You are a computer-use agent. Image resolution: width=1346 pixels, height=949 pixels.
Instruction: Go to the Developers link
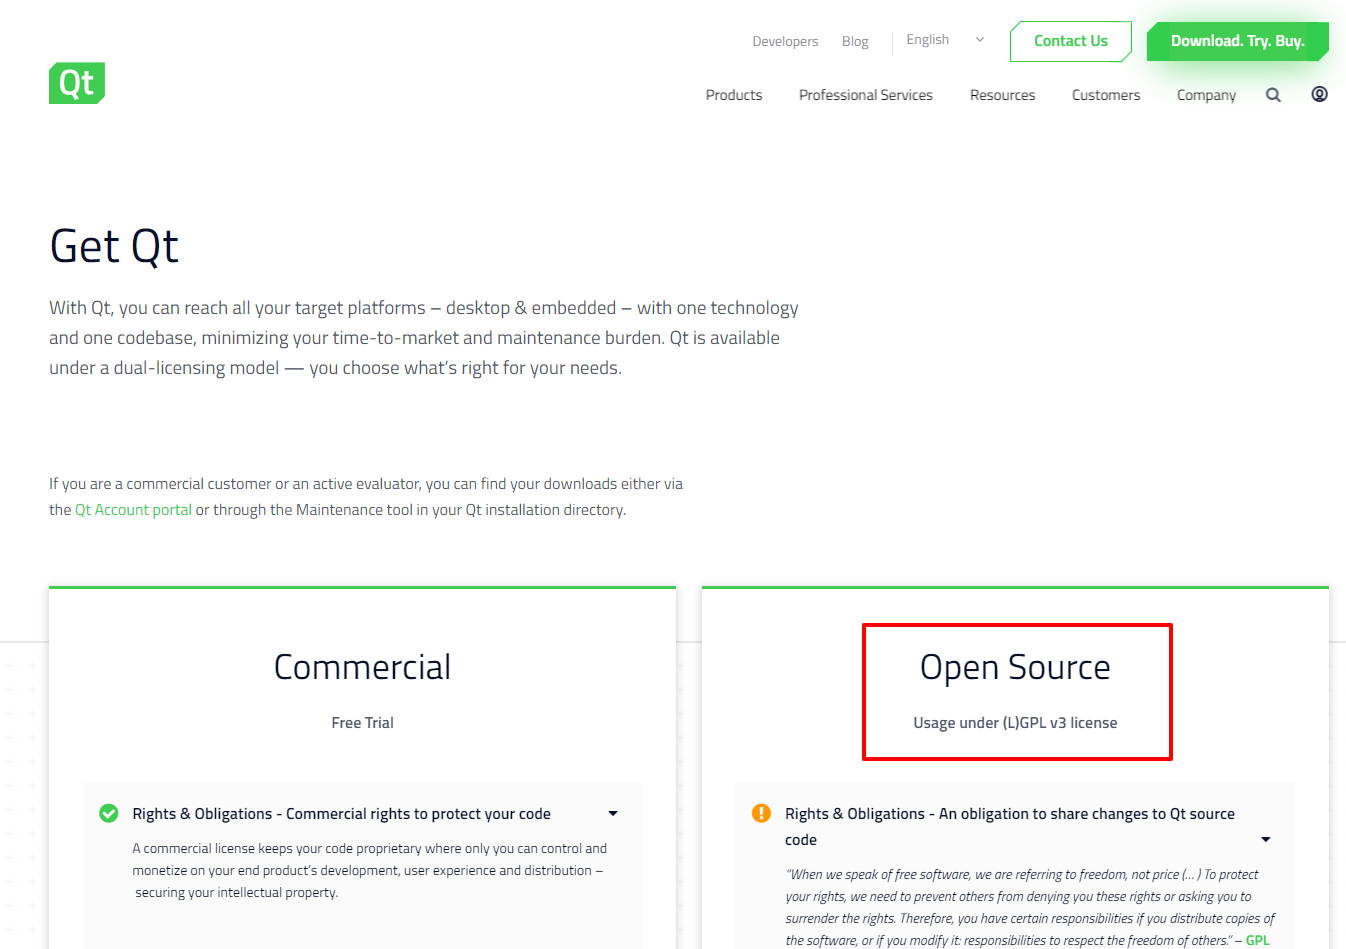785,42
